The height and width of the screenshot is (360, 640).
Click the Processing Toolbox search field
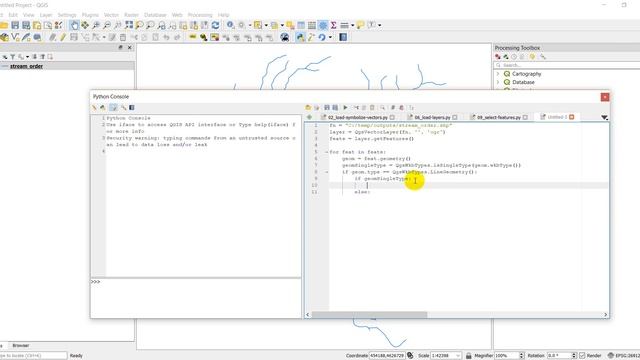tap(567, 65)
